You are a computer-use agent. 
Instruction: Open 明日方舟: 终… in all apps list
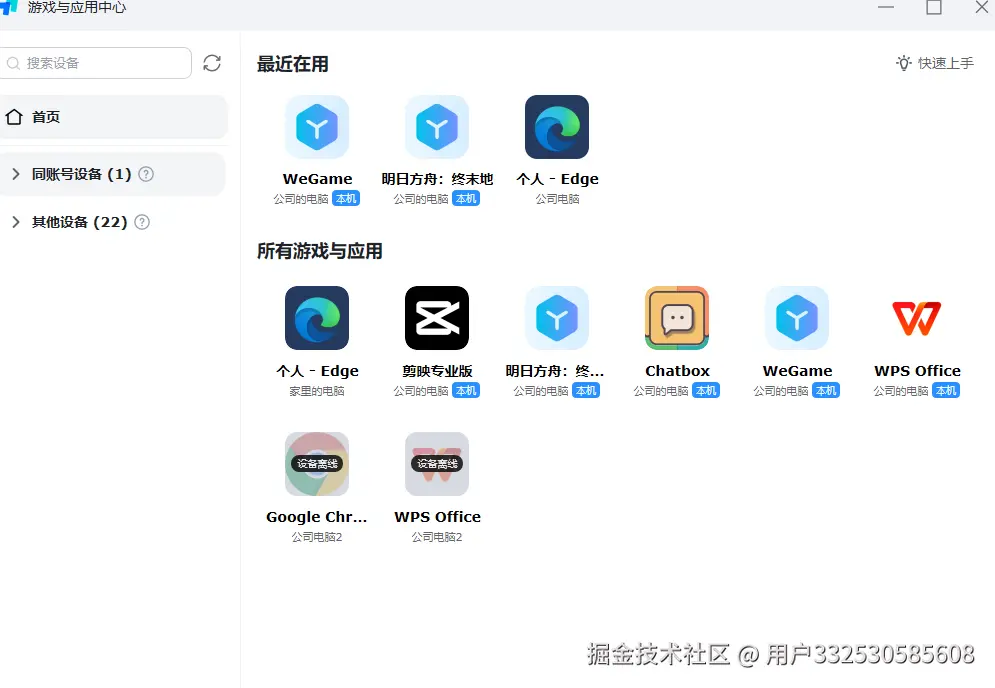[x=557, y=318]
